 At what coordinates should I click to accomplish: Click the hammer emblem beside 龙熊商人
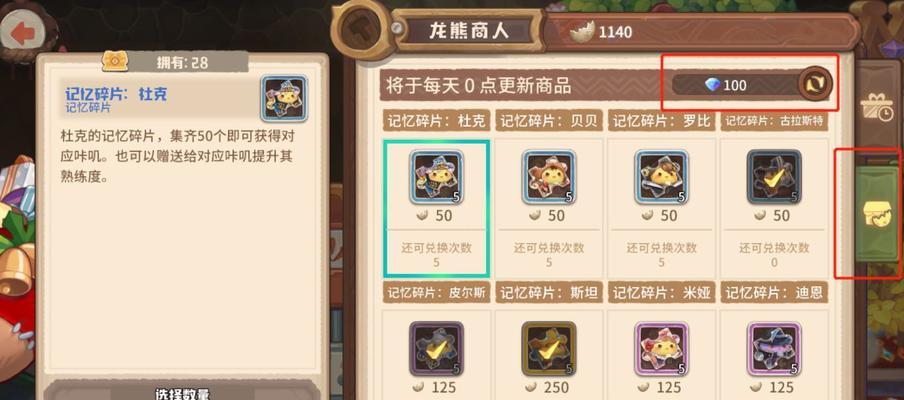click(361, 27)
